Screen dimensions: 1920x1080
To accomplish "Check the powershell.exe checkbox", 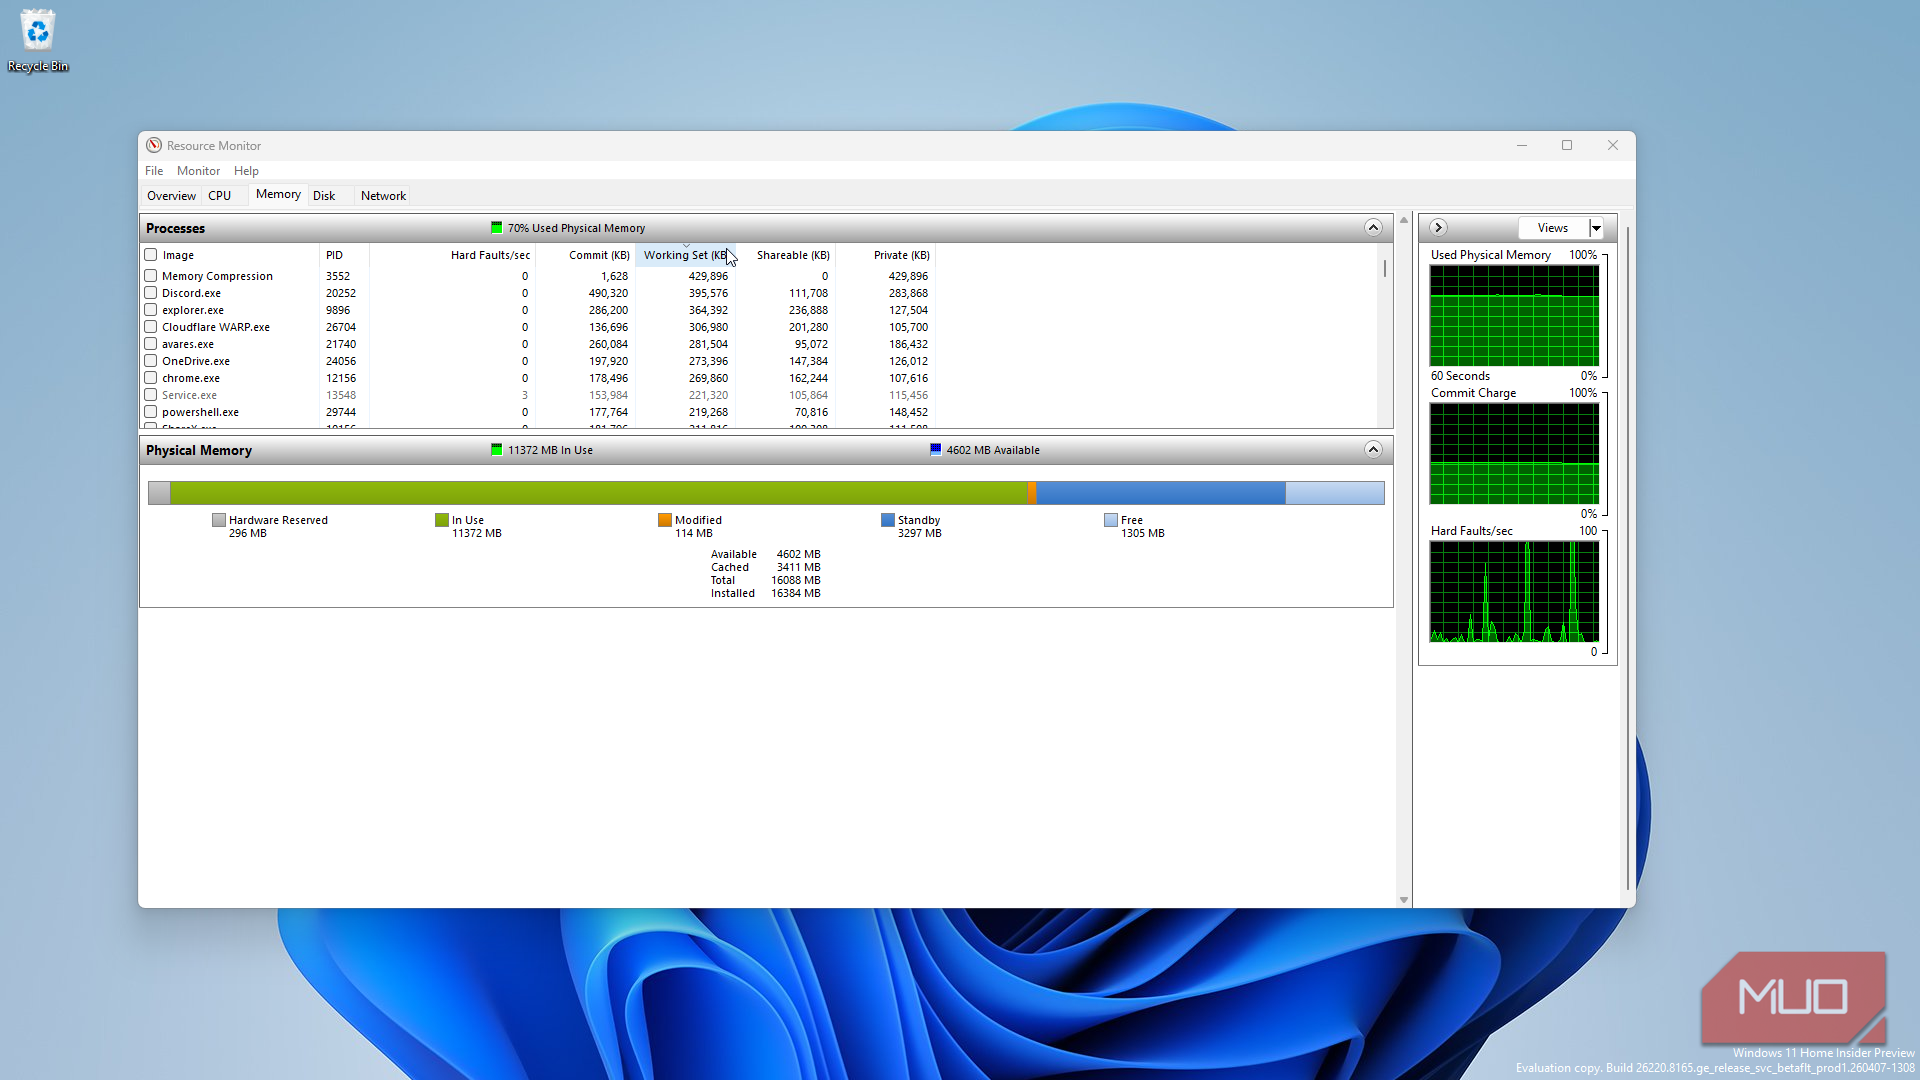I will (151, 412).
